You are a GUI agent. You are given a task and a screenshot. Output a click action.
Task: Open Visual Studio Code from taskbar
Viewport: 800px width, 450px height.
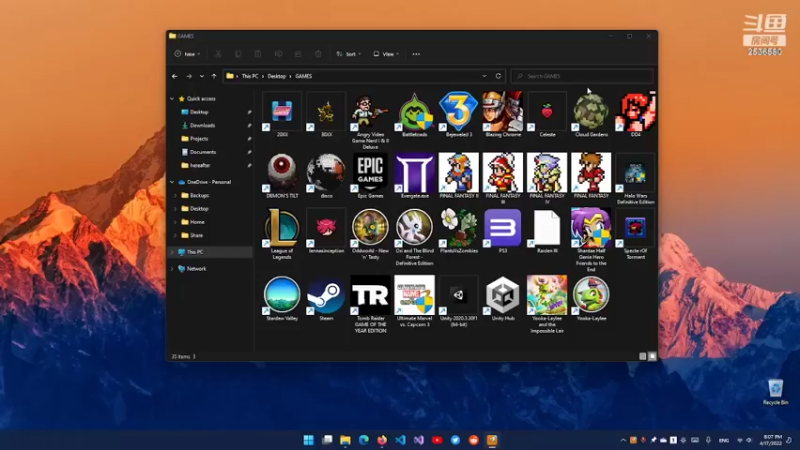401,440
